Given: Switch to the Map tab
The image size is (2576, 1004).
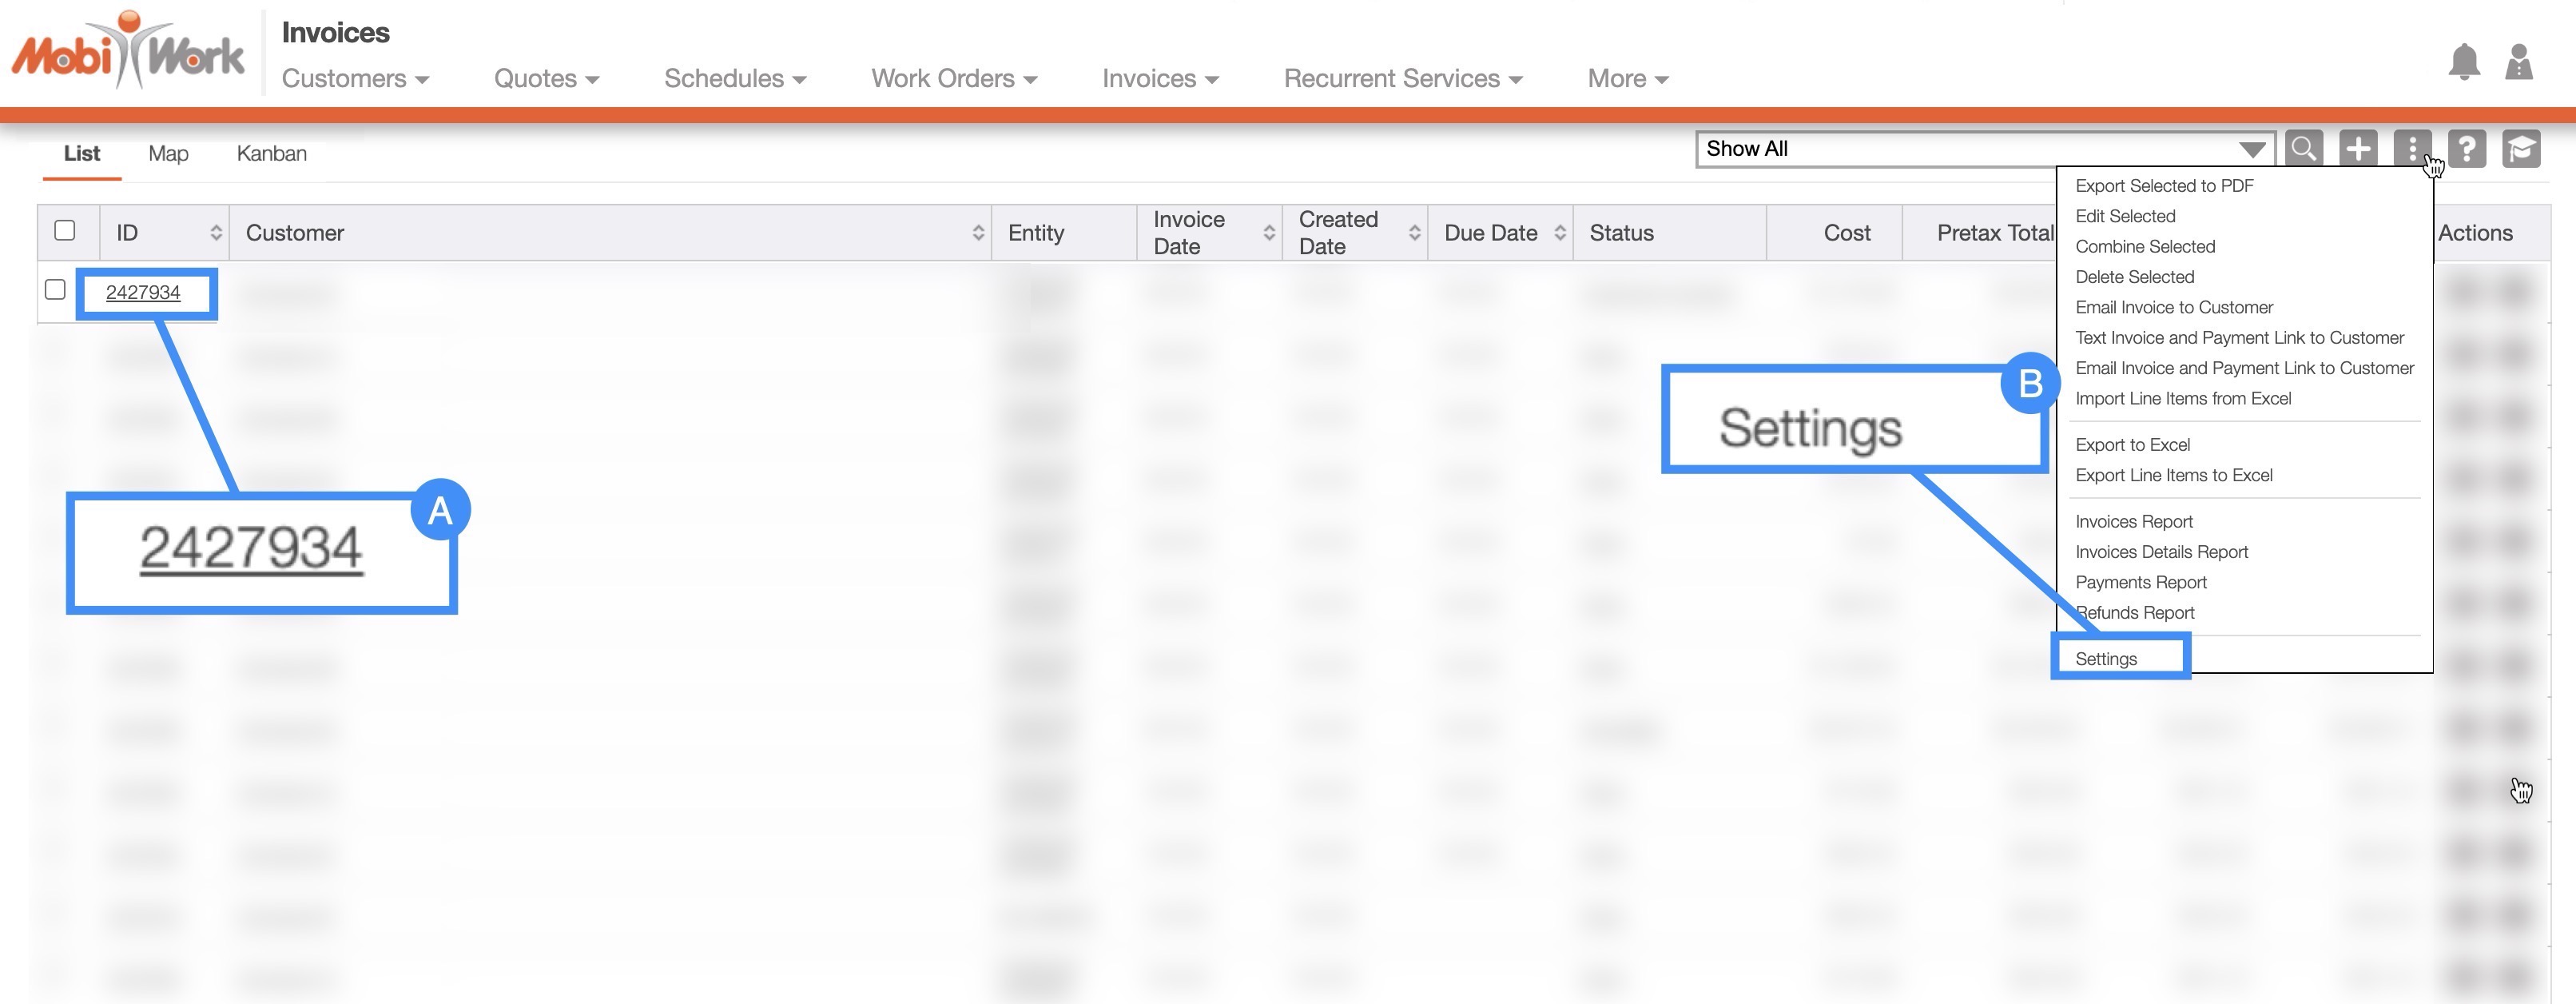Looking at the screenshot, I should pos(168,154).
